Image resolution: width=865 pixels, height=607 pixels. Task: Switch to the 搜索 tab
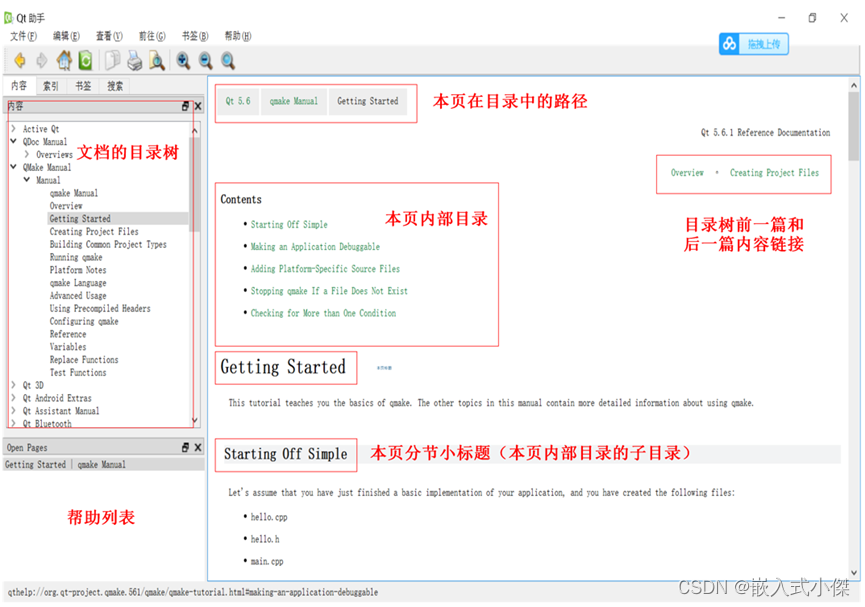[x=115, y=86]
